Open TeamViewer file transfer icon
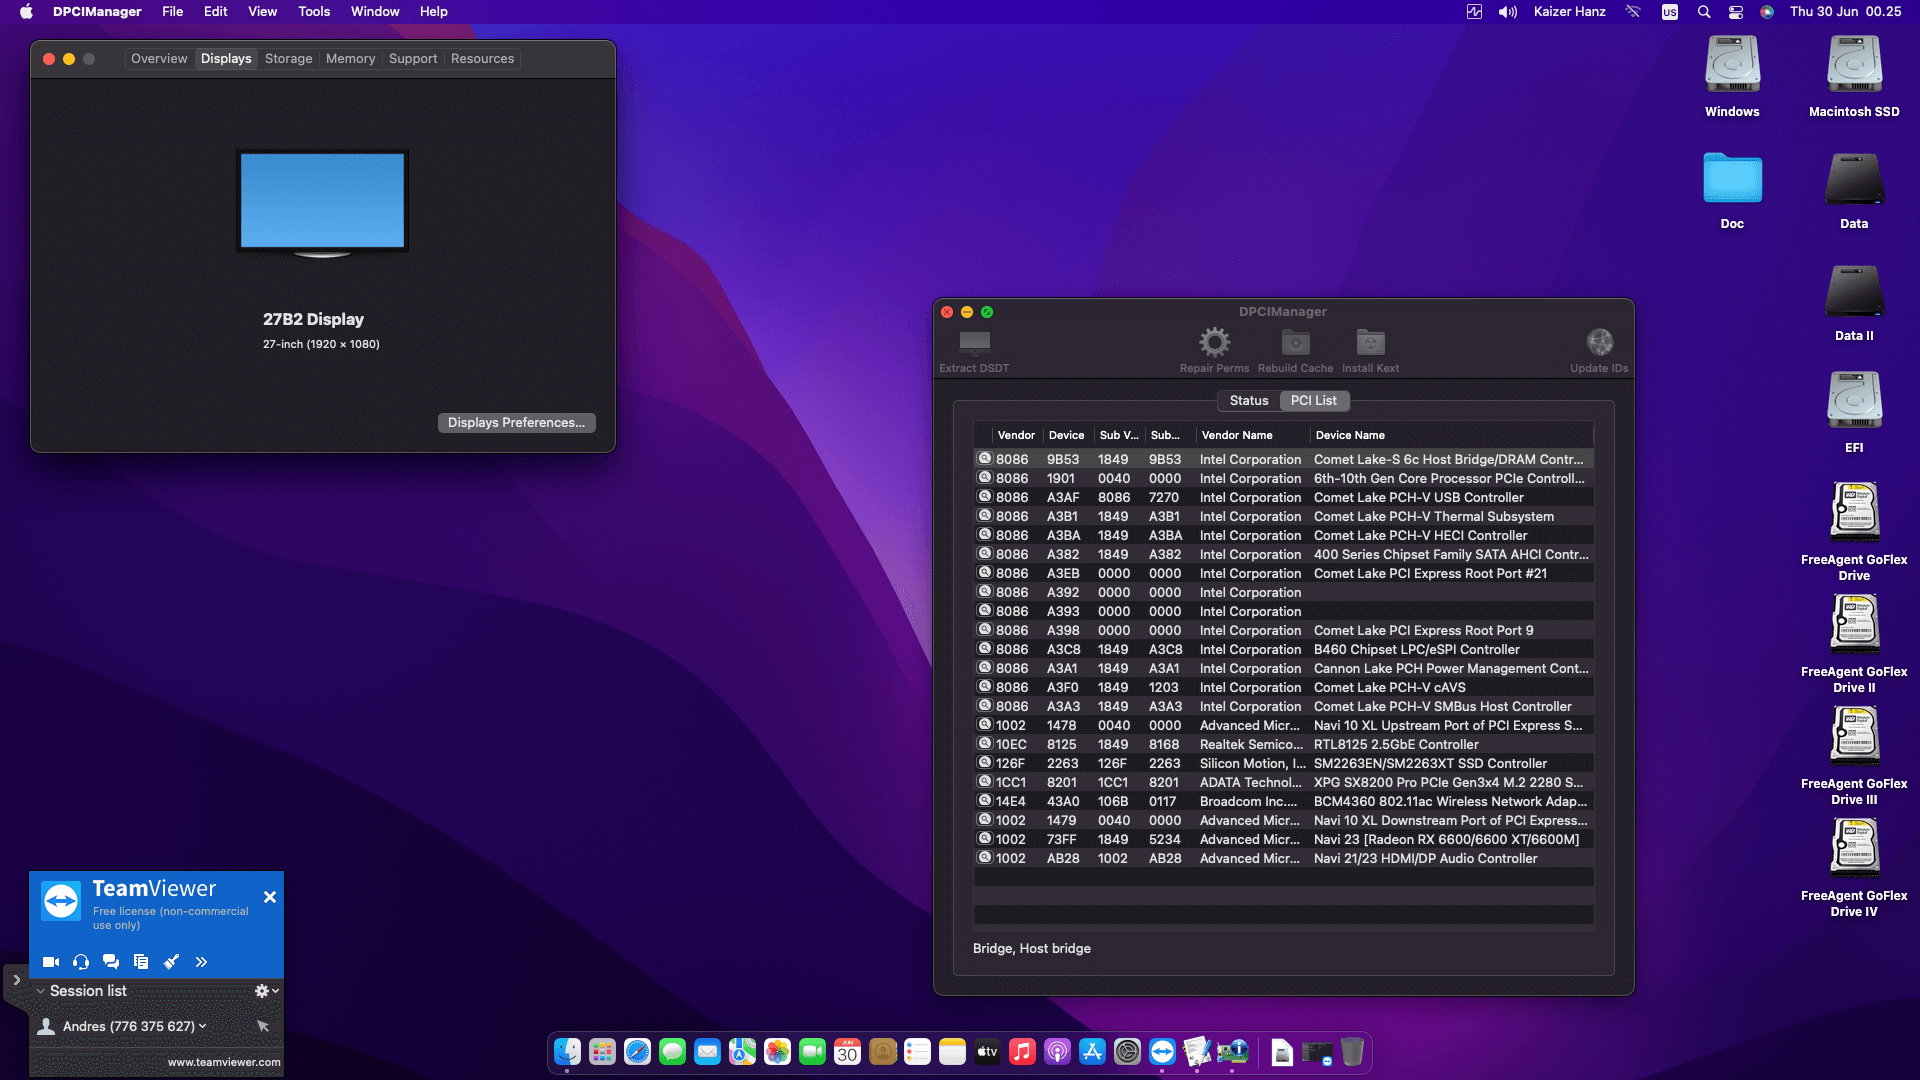This screenshot has width=1920, height=1080. click(141, 962)
